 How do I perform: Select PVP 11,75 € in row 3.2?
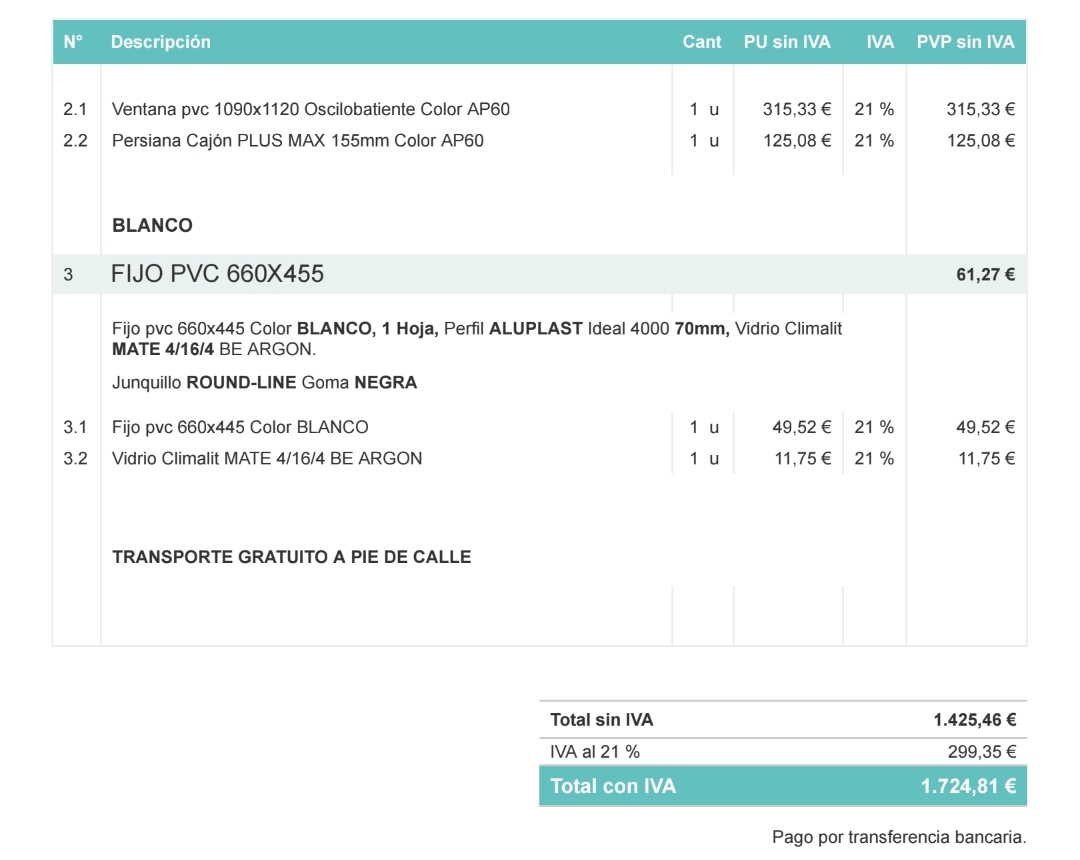coord(987,459)
